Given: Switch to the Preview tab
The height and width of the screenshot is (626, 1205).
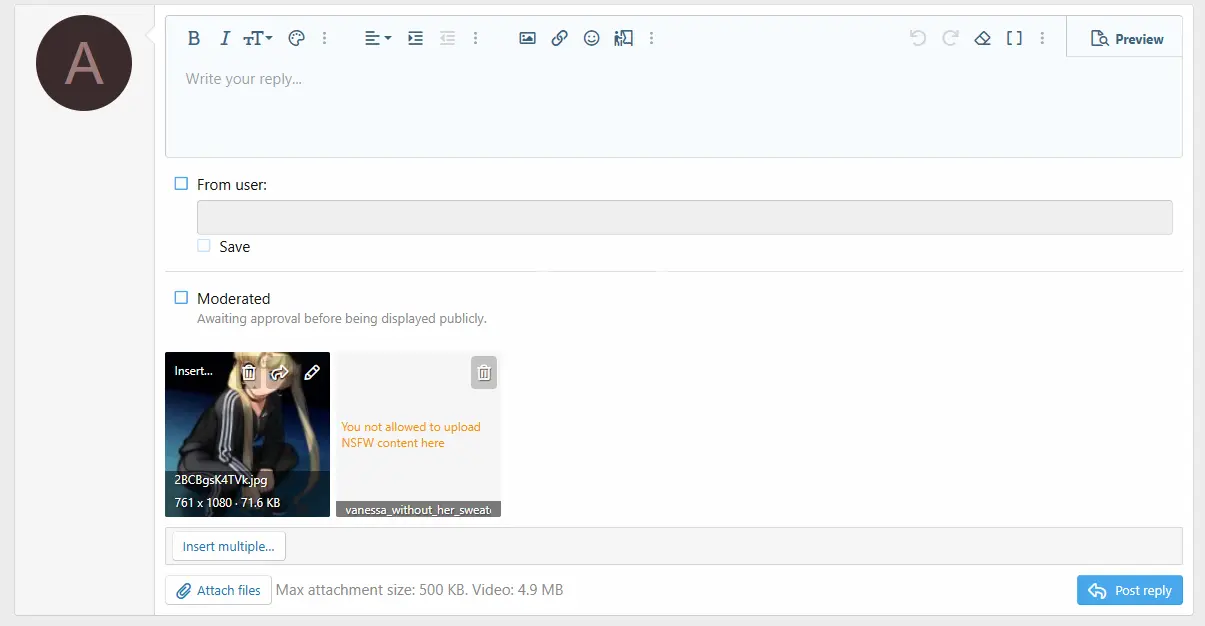Looking at the screenshot, I should tap(1126, 39).
